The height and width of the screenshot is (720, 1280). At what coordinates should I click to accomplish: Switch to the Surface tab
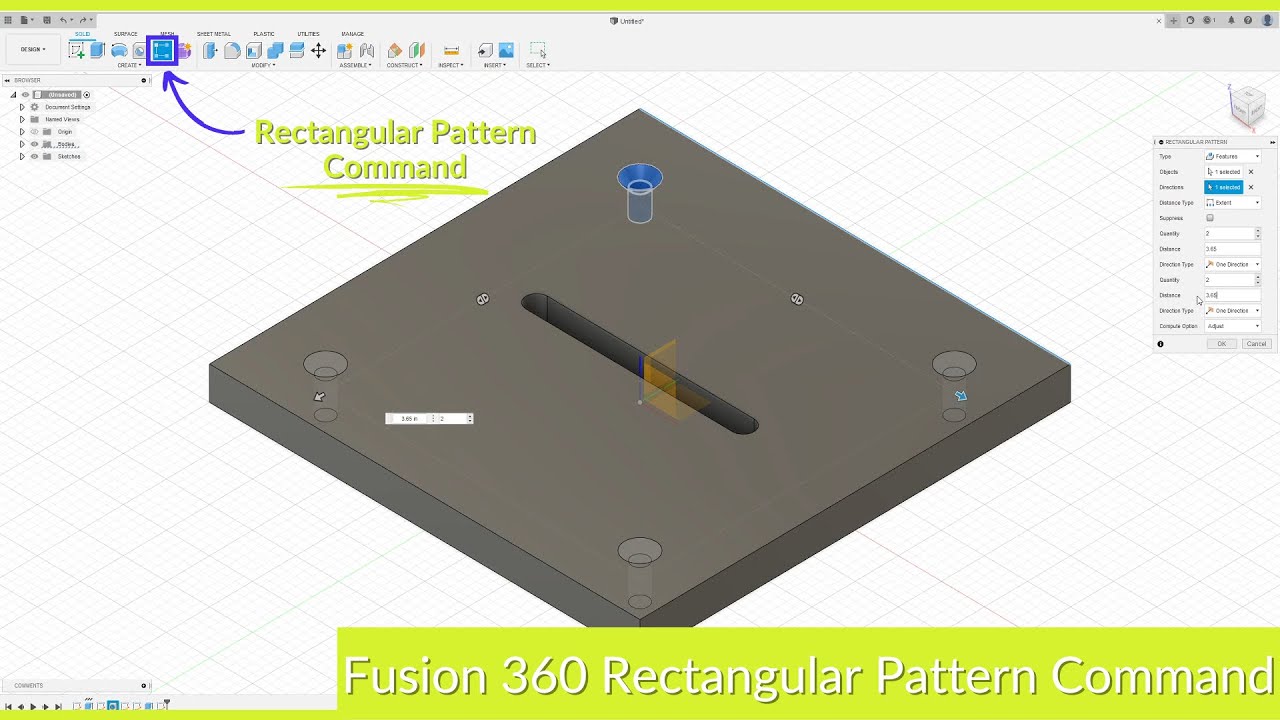pyautogui.click(x=126, y=34)
